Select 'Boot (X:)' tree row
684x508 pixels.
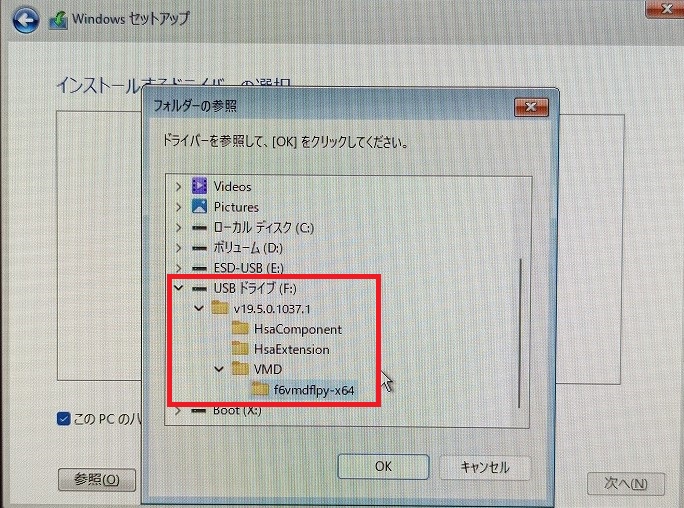click(237, 410)
